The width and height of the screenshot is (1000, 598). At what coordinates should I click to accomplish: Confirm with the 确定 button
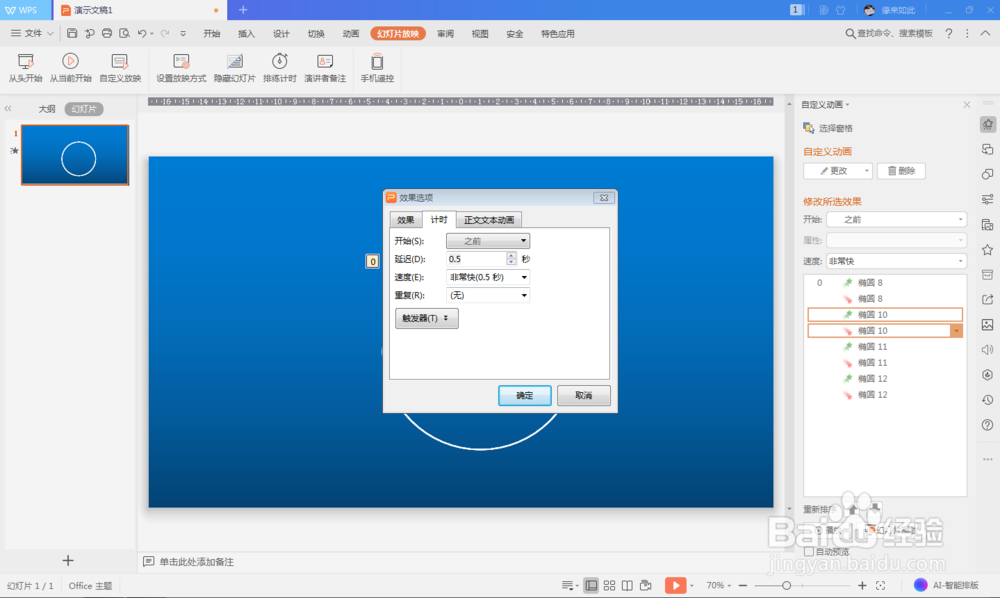point(524,395)
